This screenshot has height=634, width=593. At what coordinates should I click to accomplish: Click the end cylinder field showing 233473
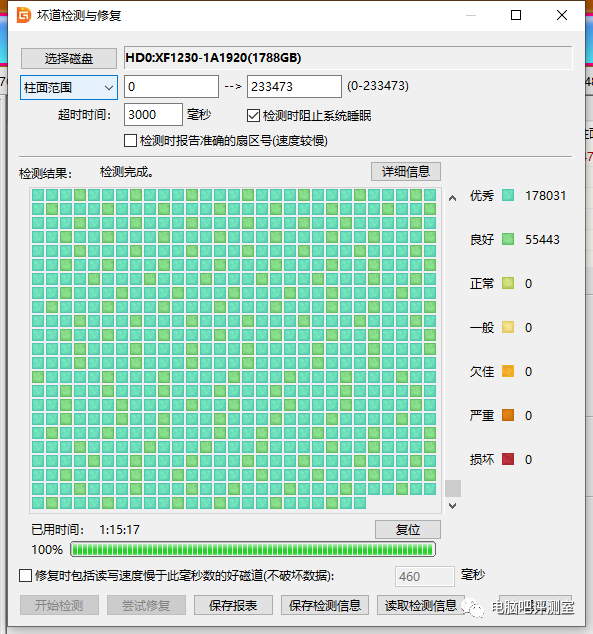(x=294, y=87)
